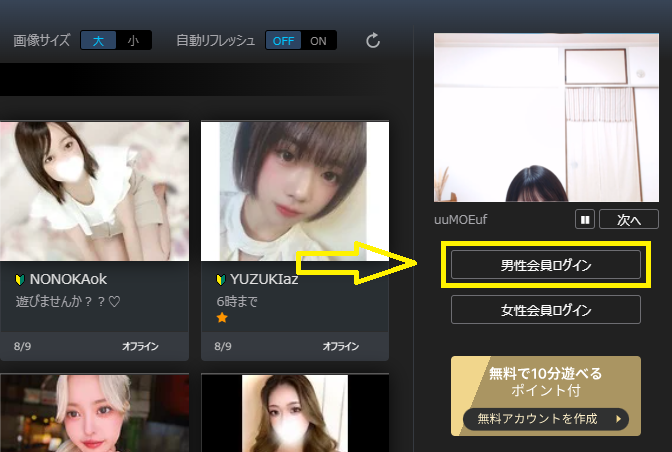
Task: Click 無料アカウントを作成 button
Action: [x=546, y=419]
